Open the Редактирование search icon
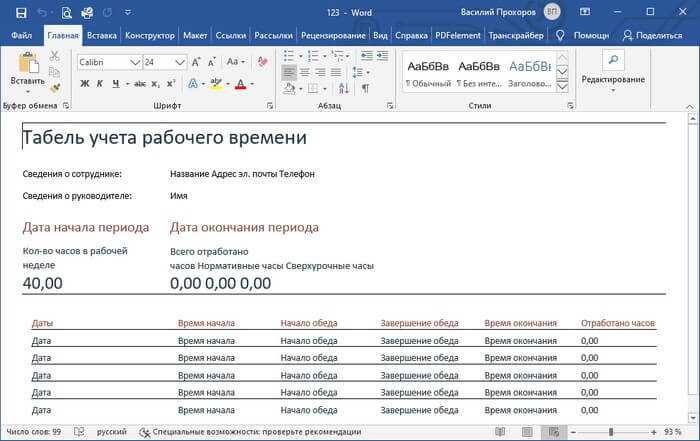Image resolution: width=700 pixels, height=441 pixels. (x=613, y=60)
